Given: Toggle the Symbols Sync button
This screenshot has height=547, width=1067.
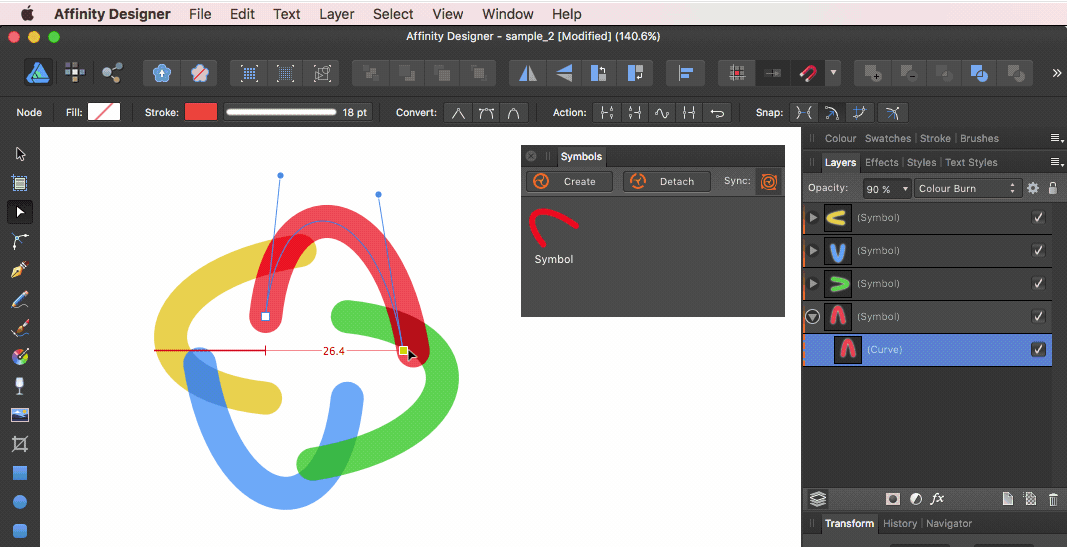Looking at the screenshot, I should pyautogui.click(x=769, y=182).
